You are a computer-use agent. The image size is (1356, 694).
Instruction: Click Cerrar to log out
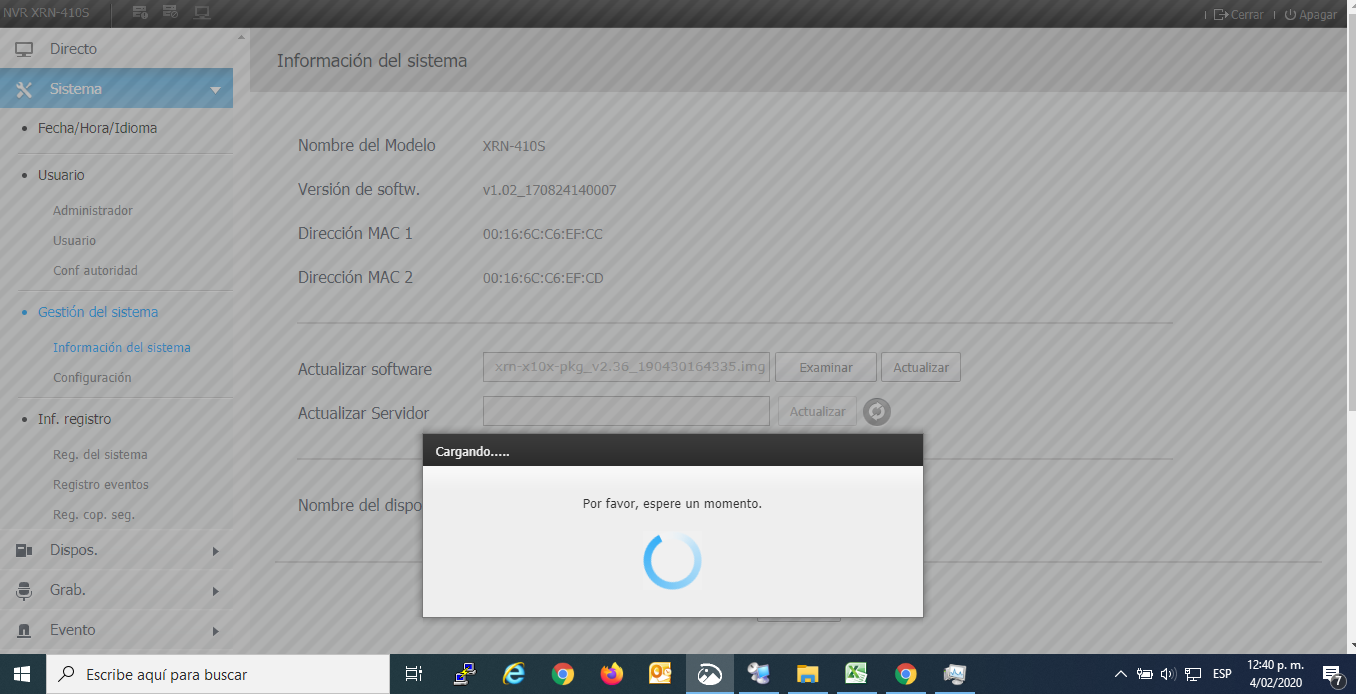1239,15
